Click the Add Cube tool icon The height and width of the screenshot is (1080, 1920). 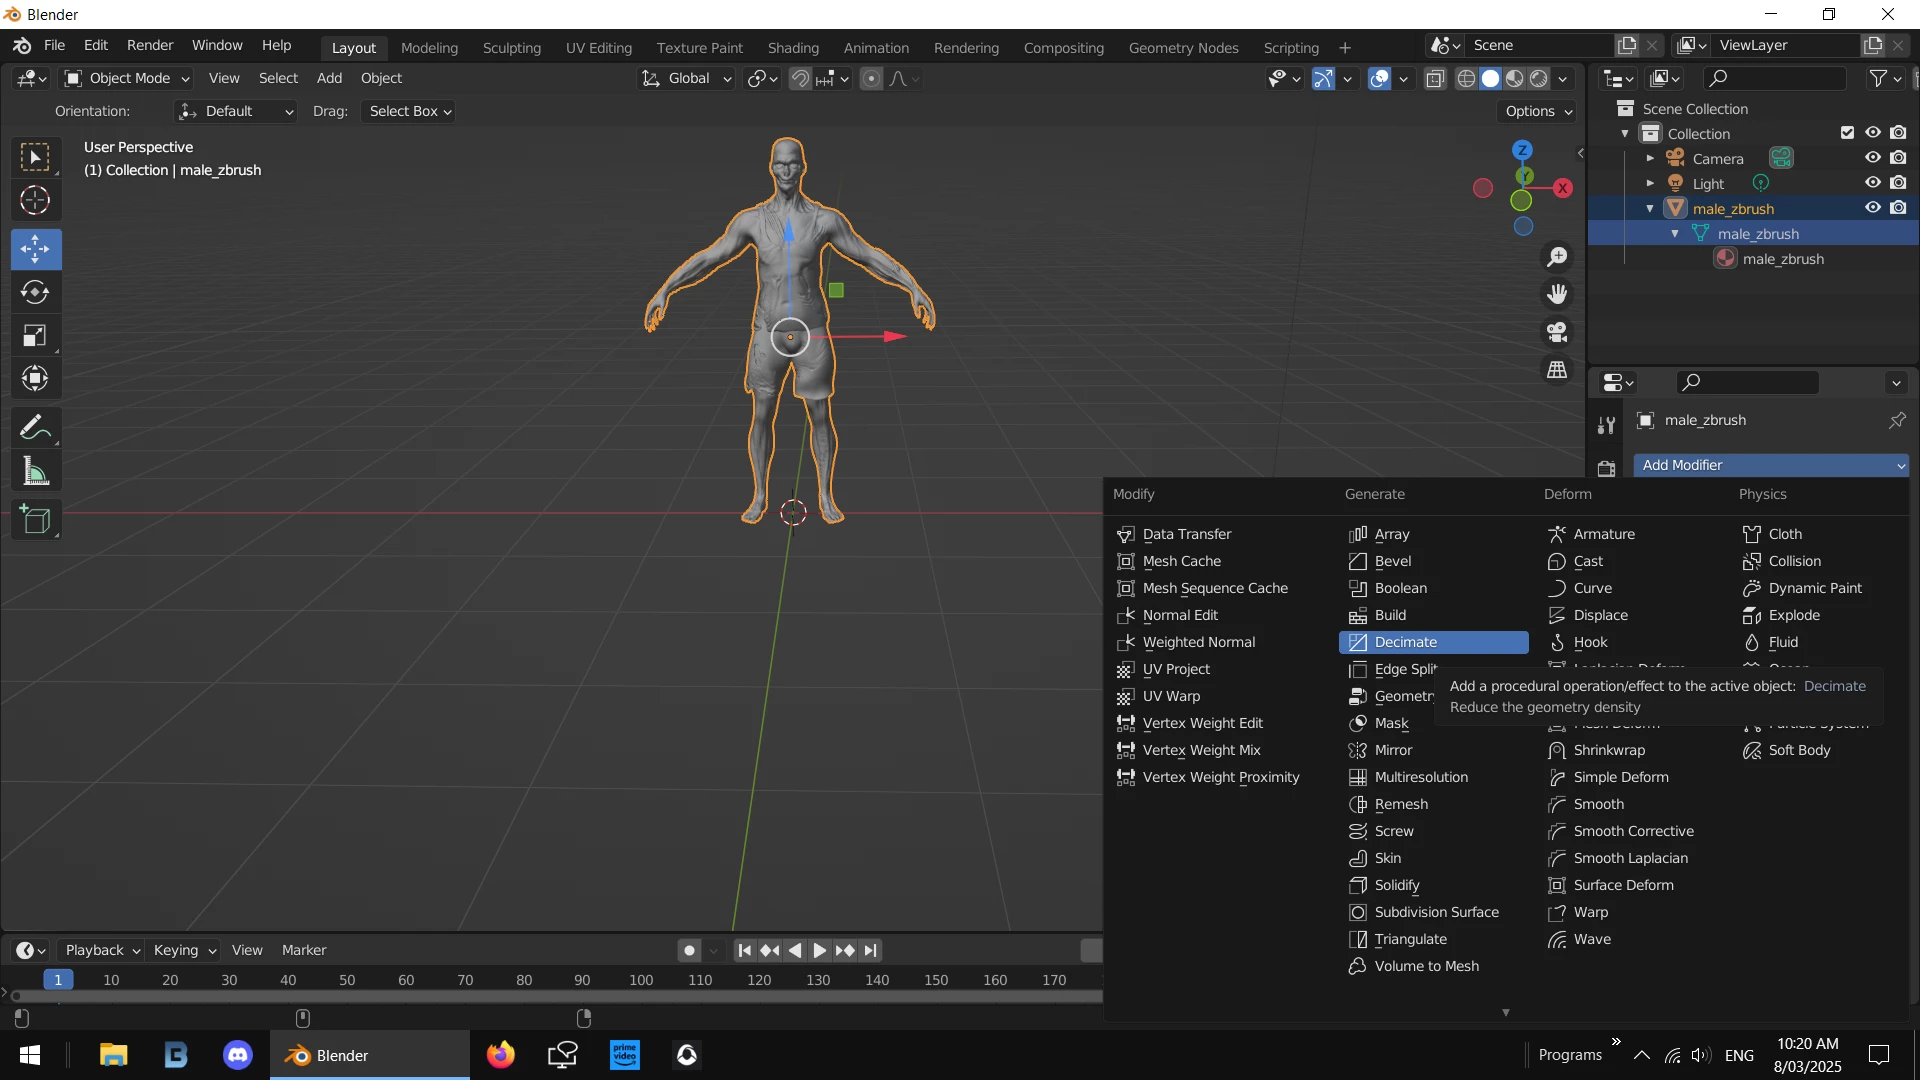(35, 520)
